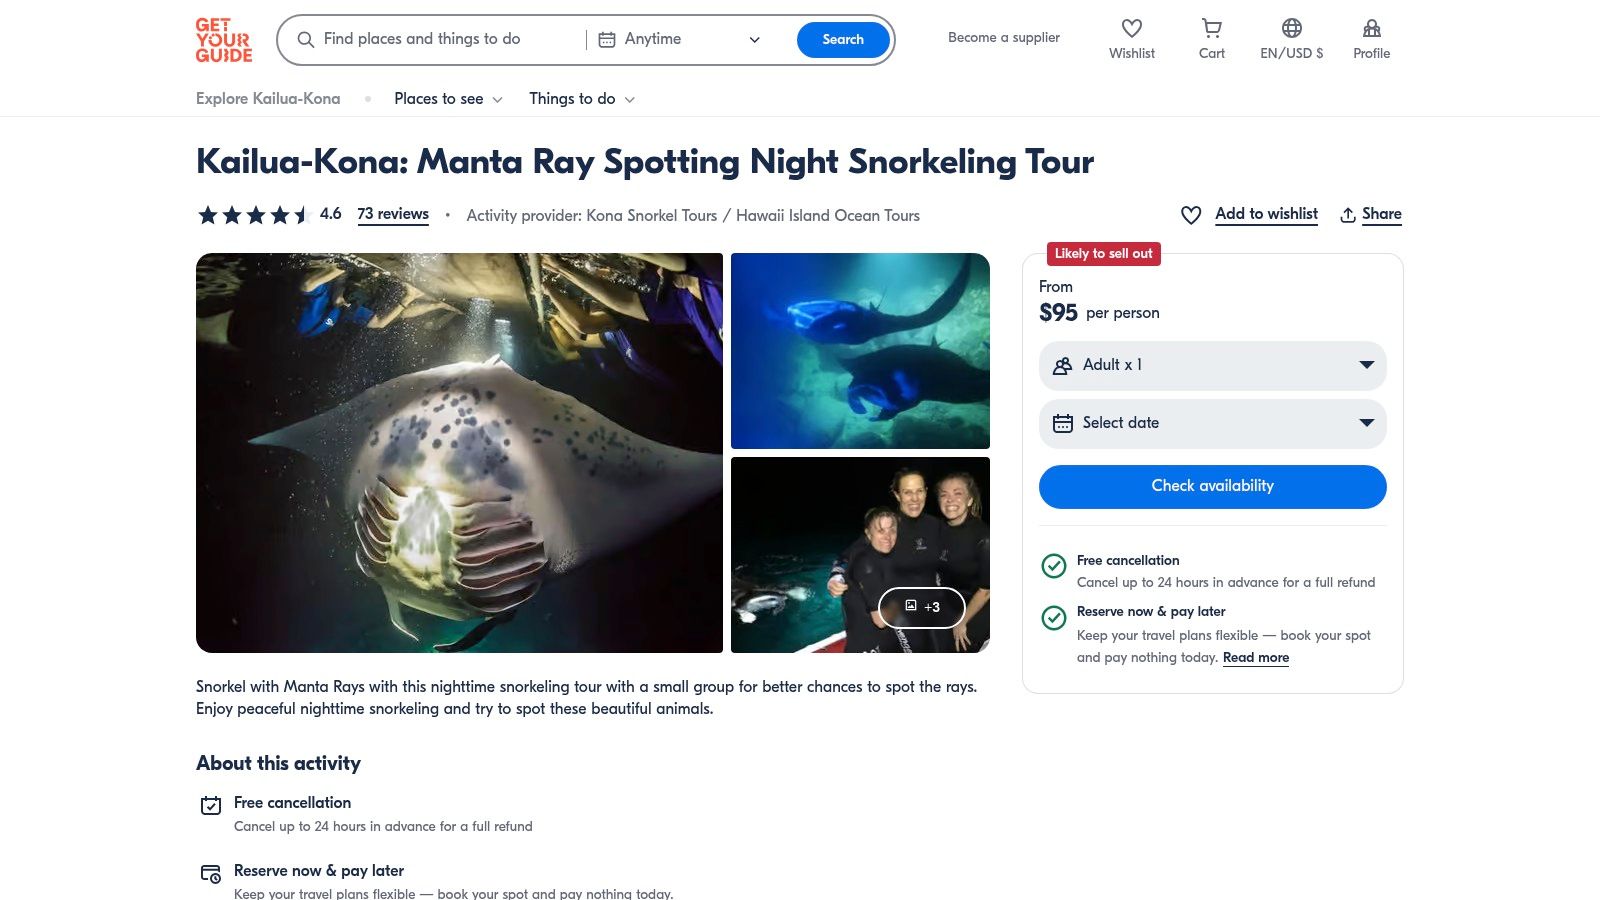The image size is (1600, 900).
Task: Click the EN/USD language globe icon
Action: (1291, 29)
